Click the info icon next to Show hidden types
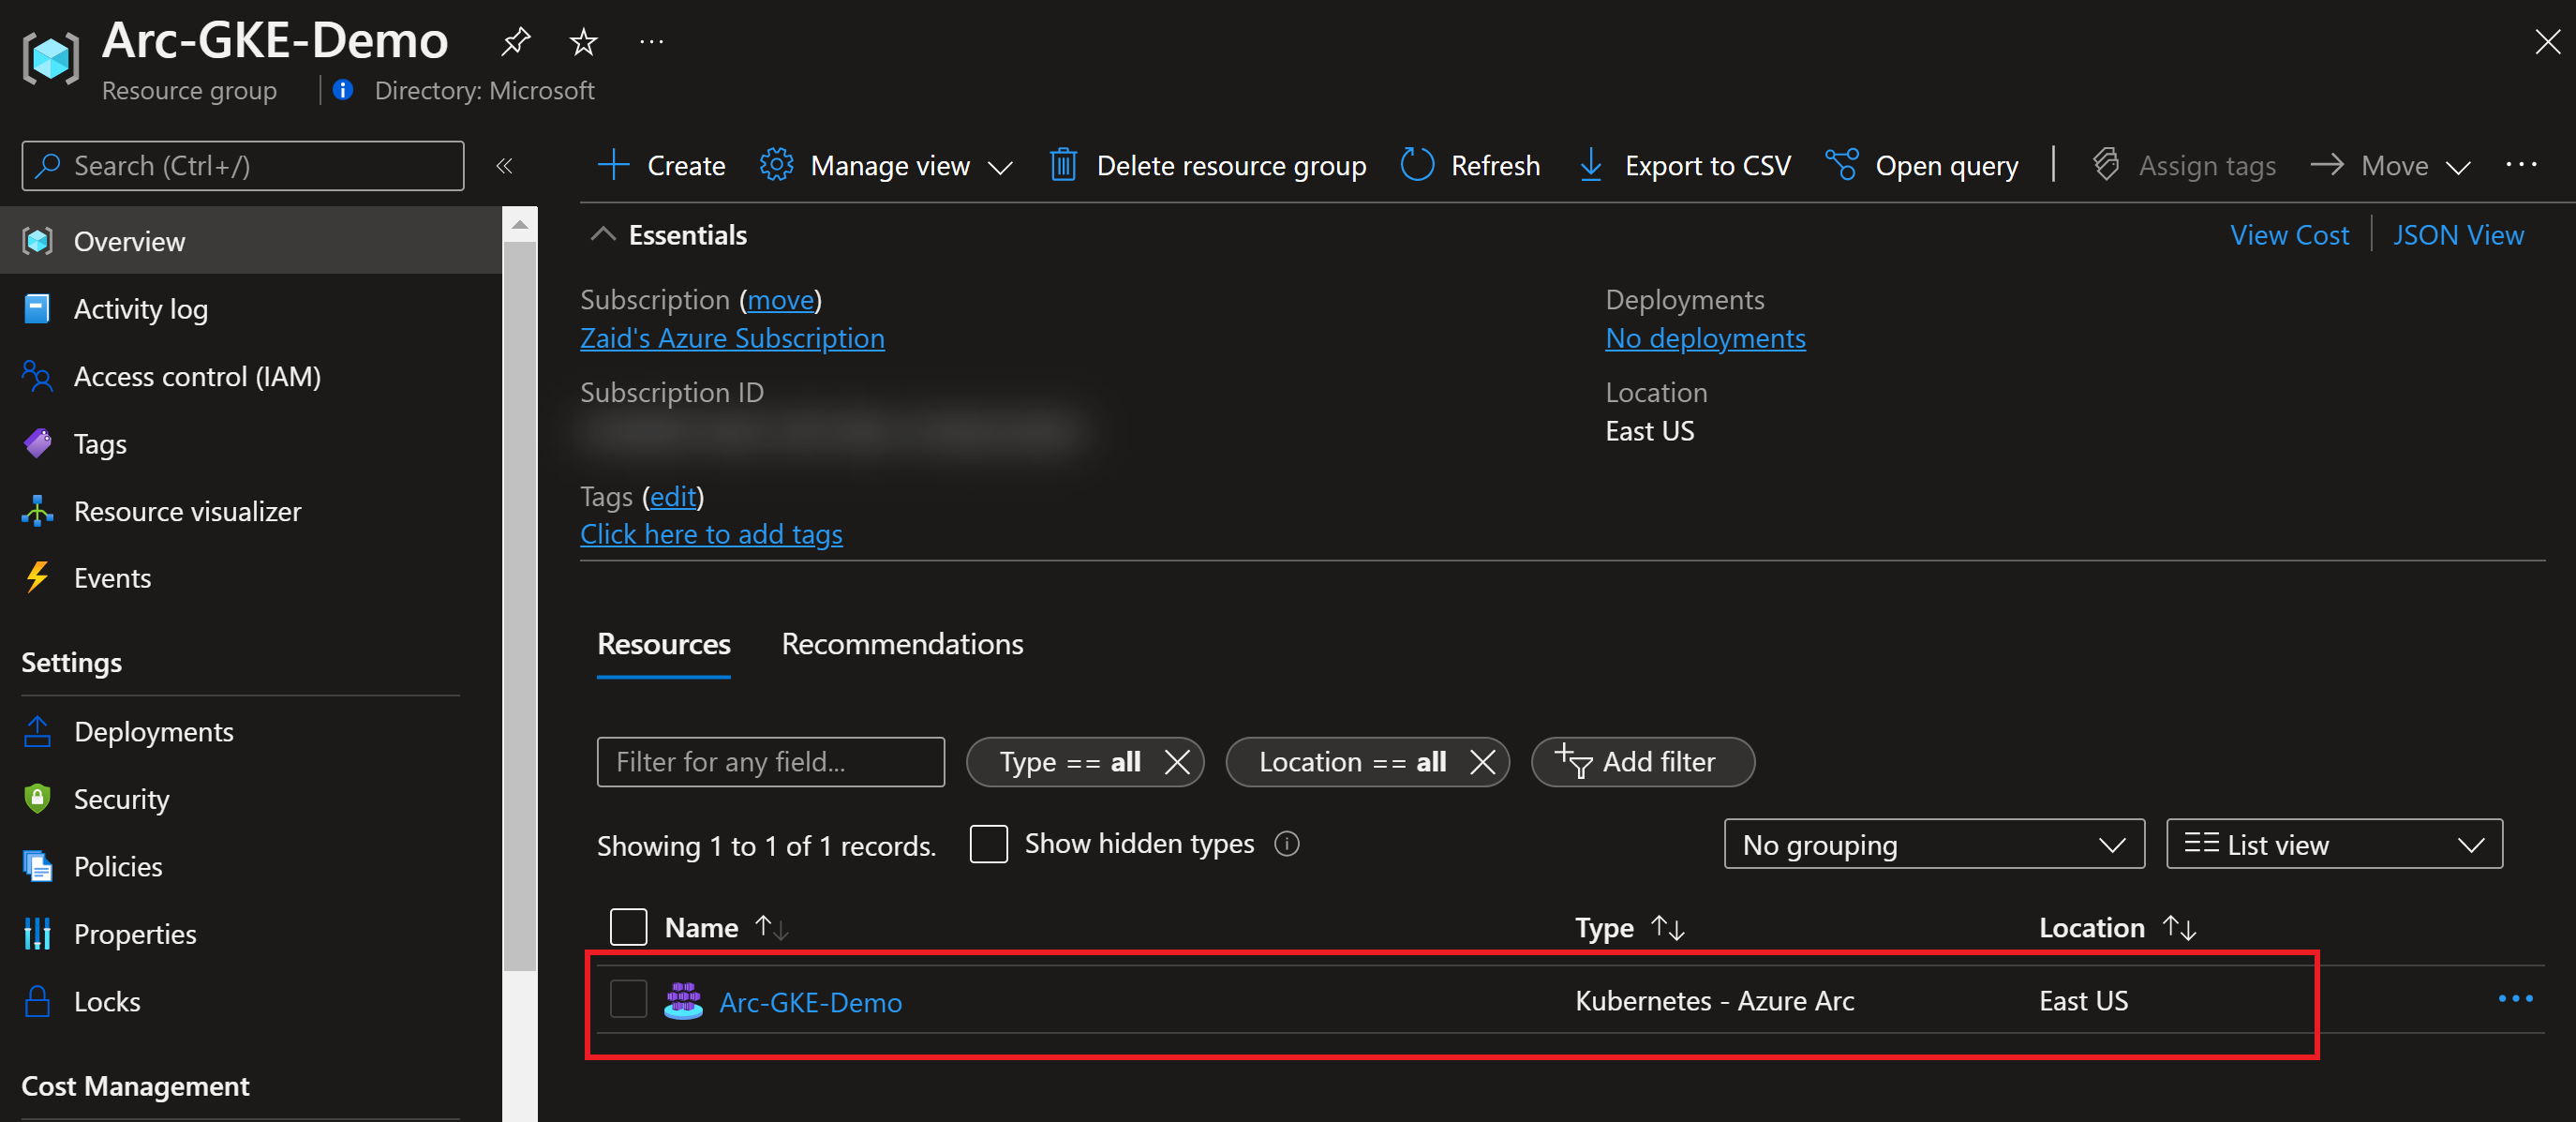The image size is (2576, 1122). [x=1287, y=844]
